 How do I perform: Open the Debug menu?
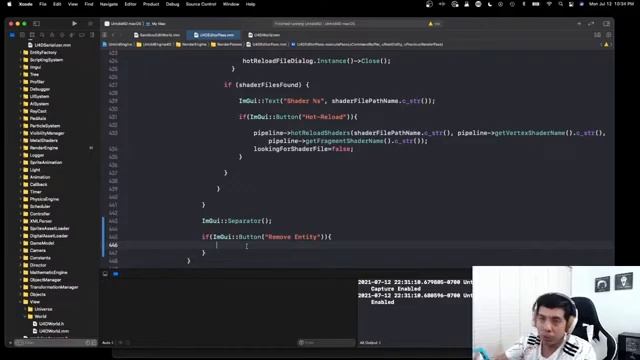172,4
